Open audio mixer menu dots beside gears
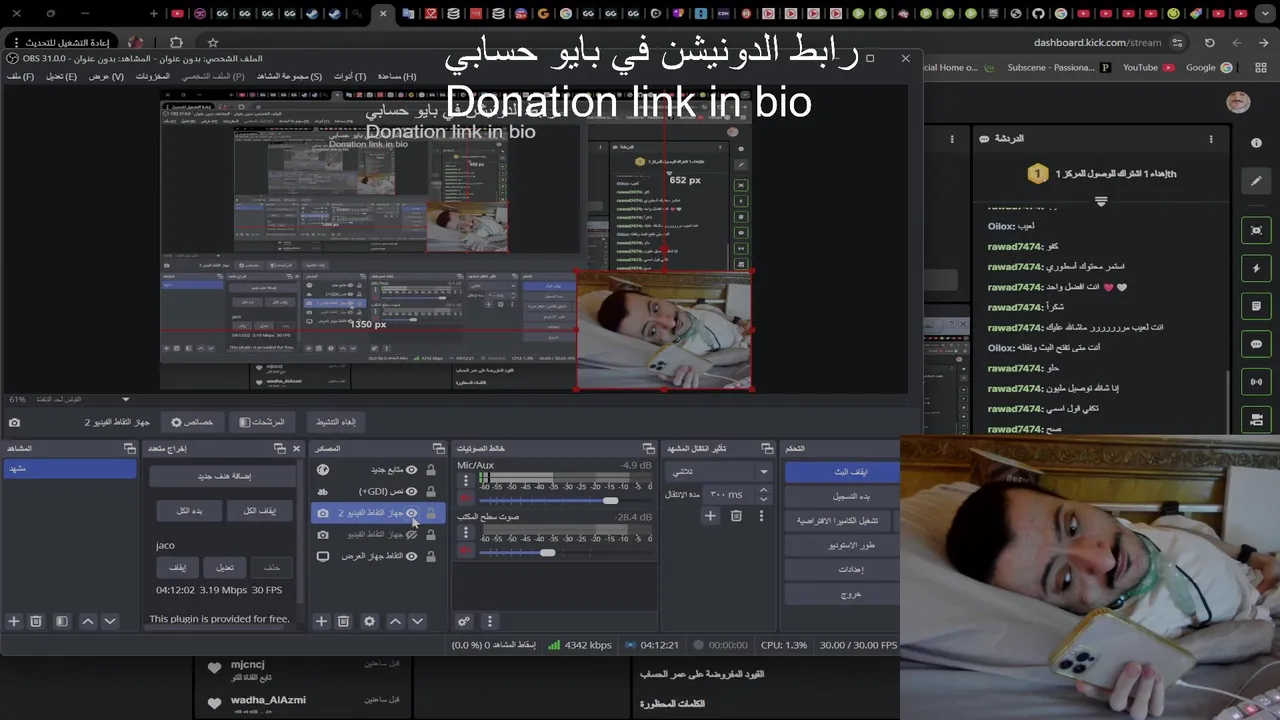The height and width of the screenshot is (720, 1280). [x=489, y=621]
